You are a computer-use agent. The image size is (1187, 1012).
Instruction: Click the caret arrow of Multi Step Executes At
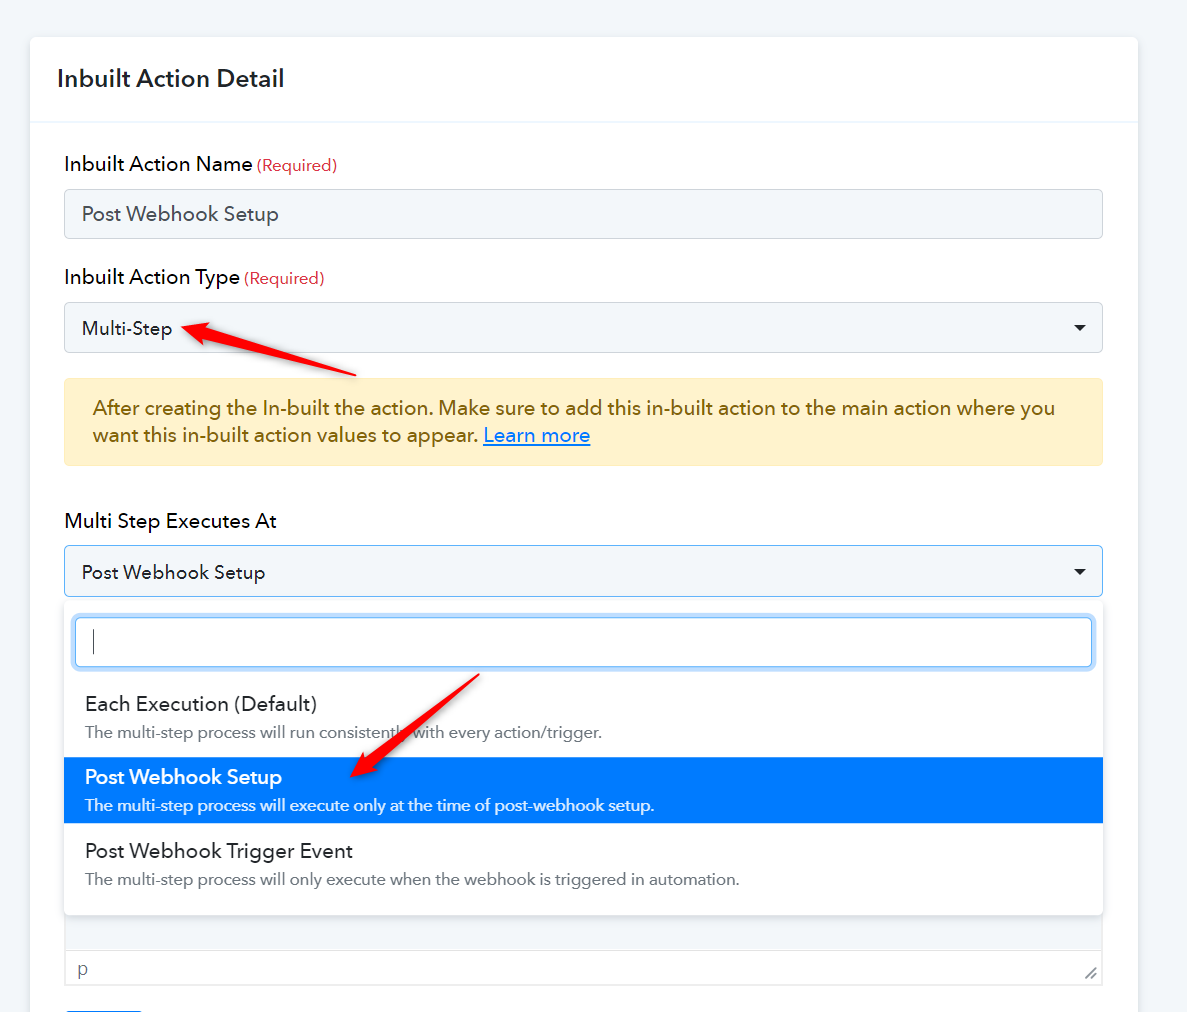point(1080,571)
